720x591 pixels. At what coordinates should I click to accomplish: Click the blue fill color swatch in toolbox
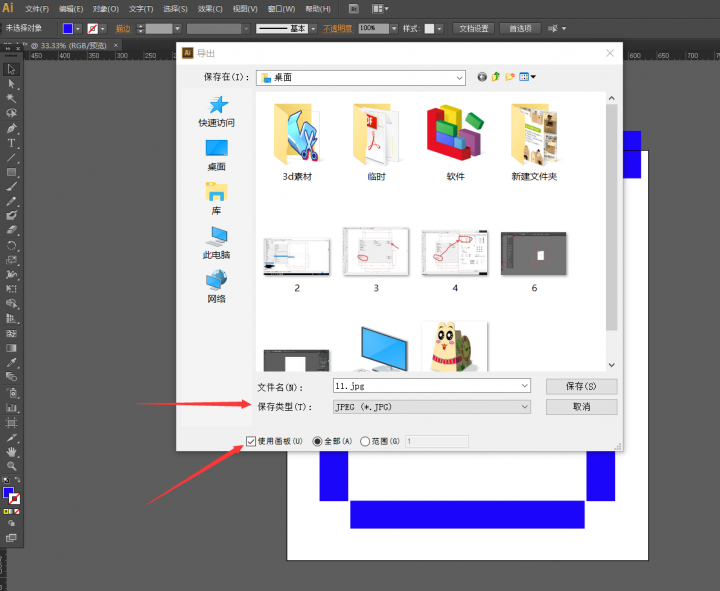pos(9,494)
